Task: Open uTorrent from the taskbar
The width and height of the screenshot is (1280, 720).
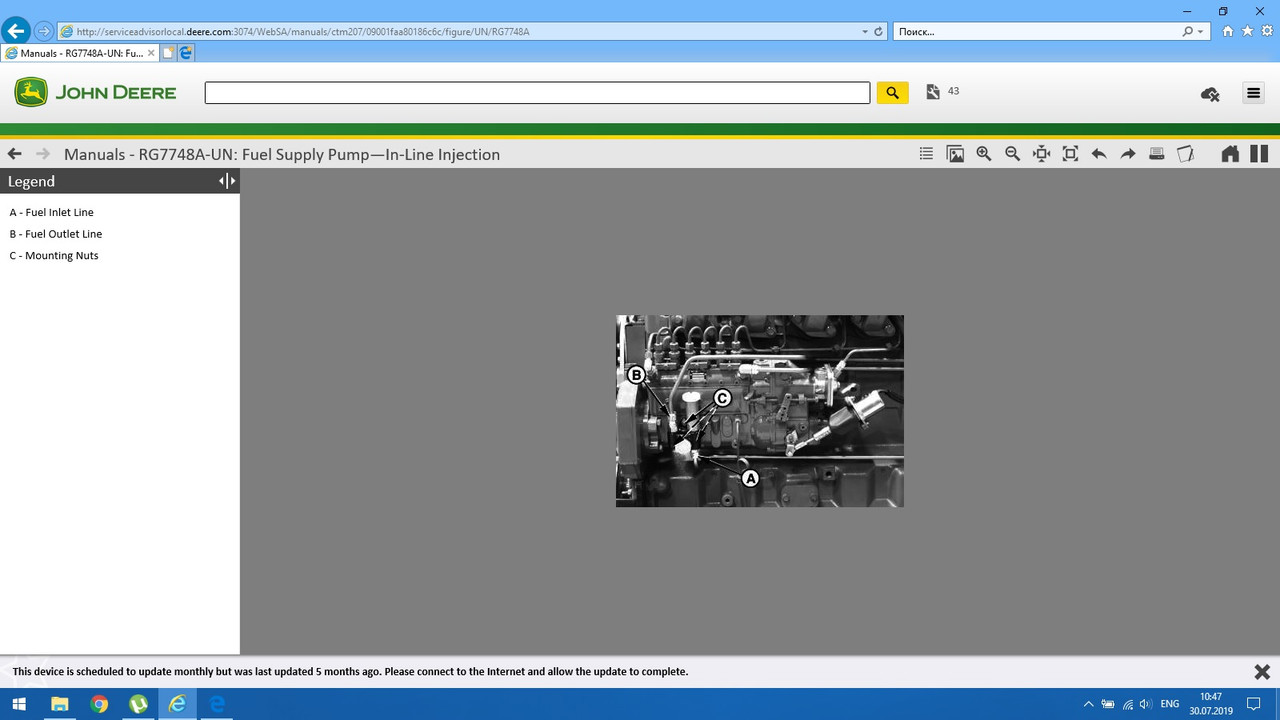Action: pyautogui.click(x=138, y=704)
